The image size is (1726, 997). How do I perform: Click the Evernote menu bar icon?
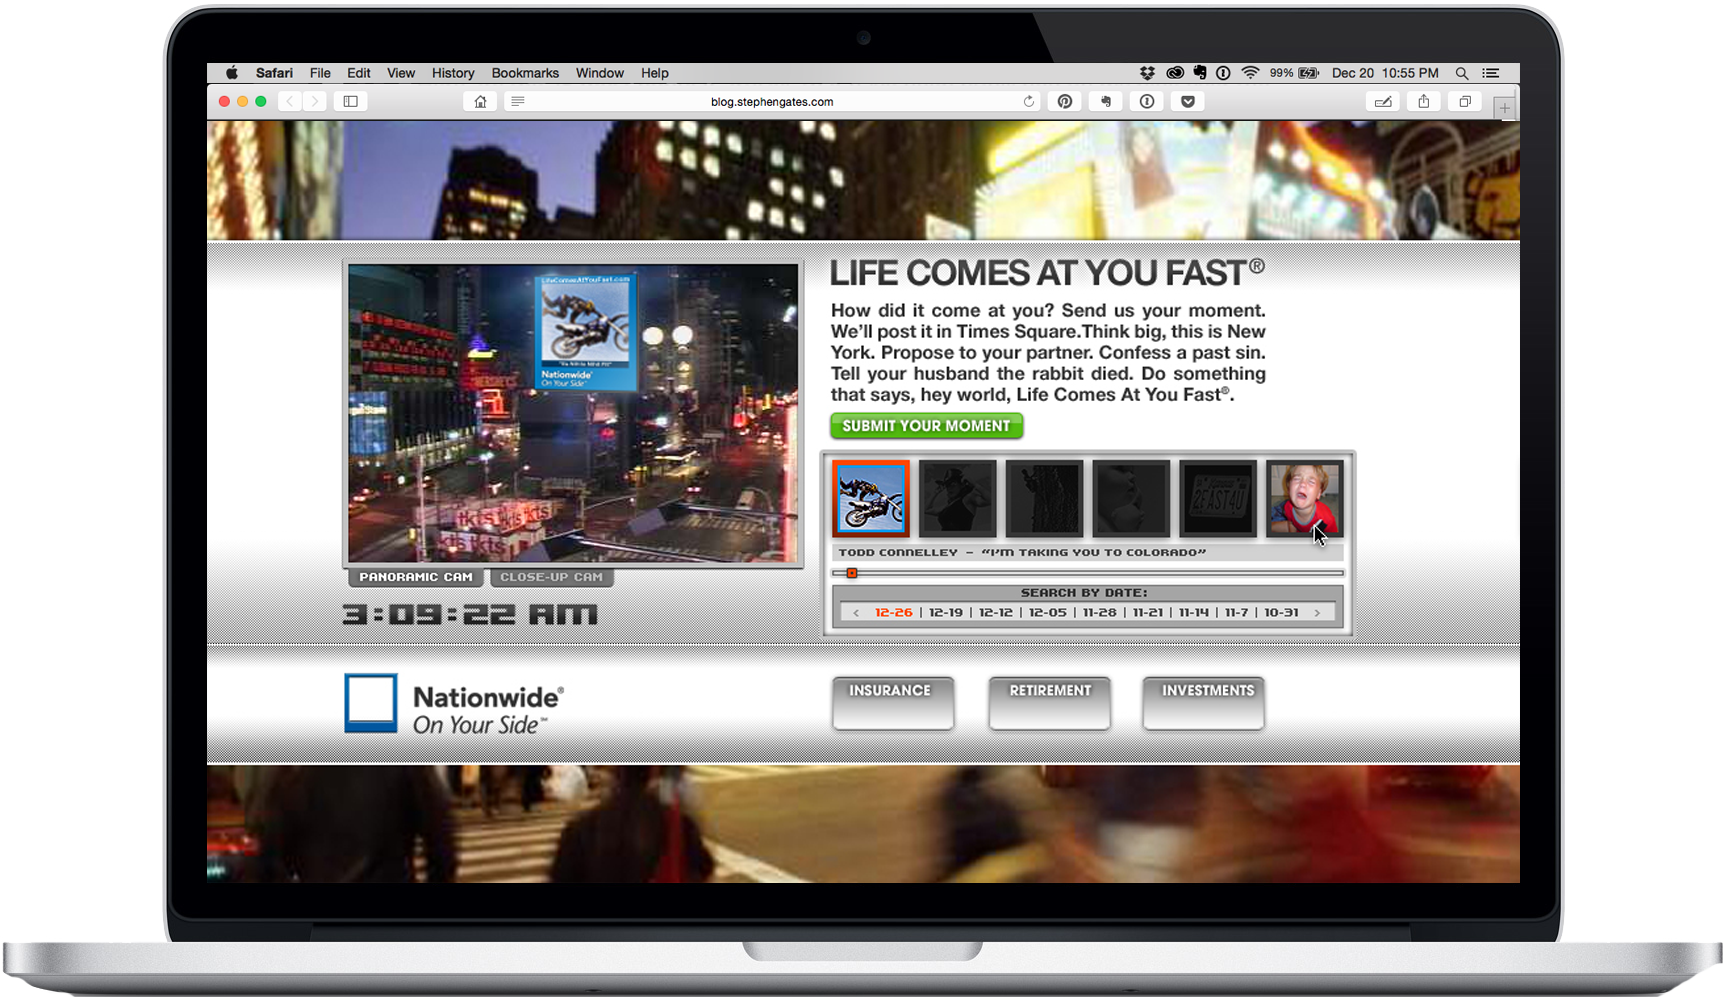tap(1199, 73)
